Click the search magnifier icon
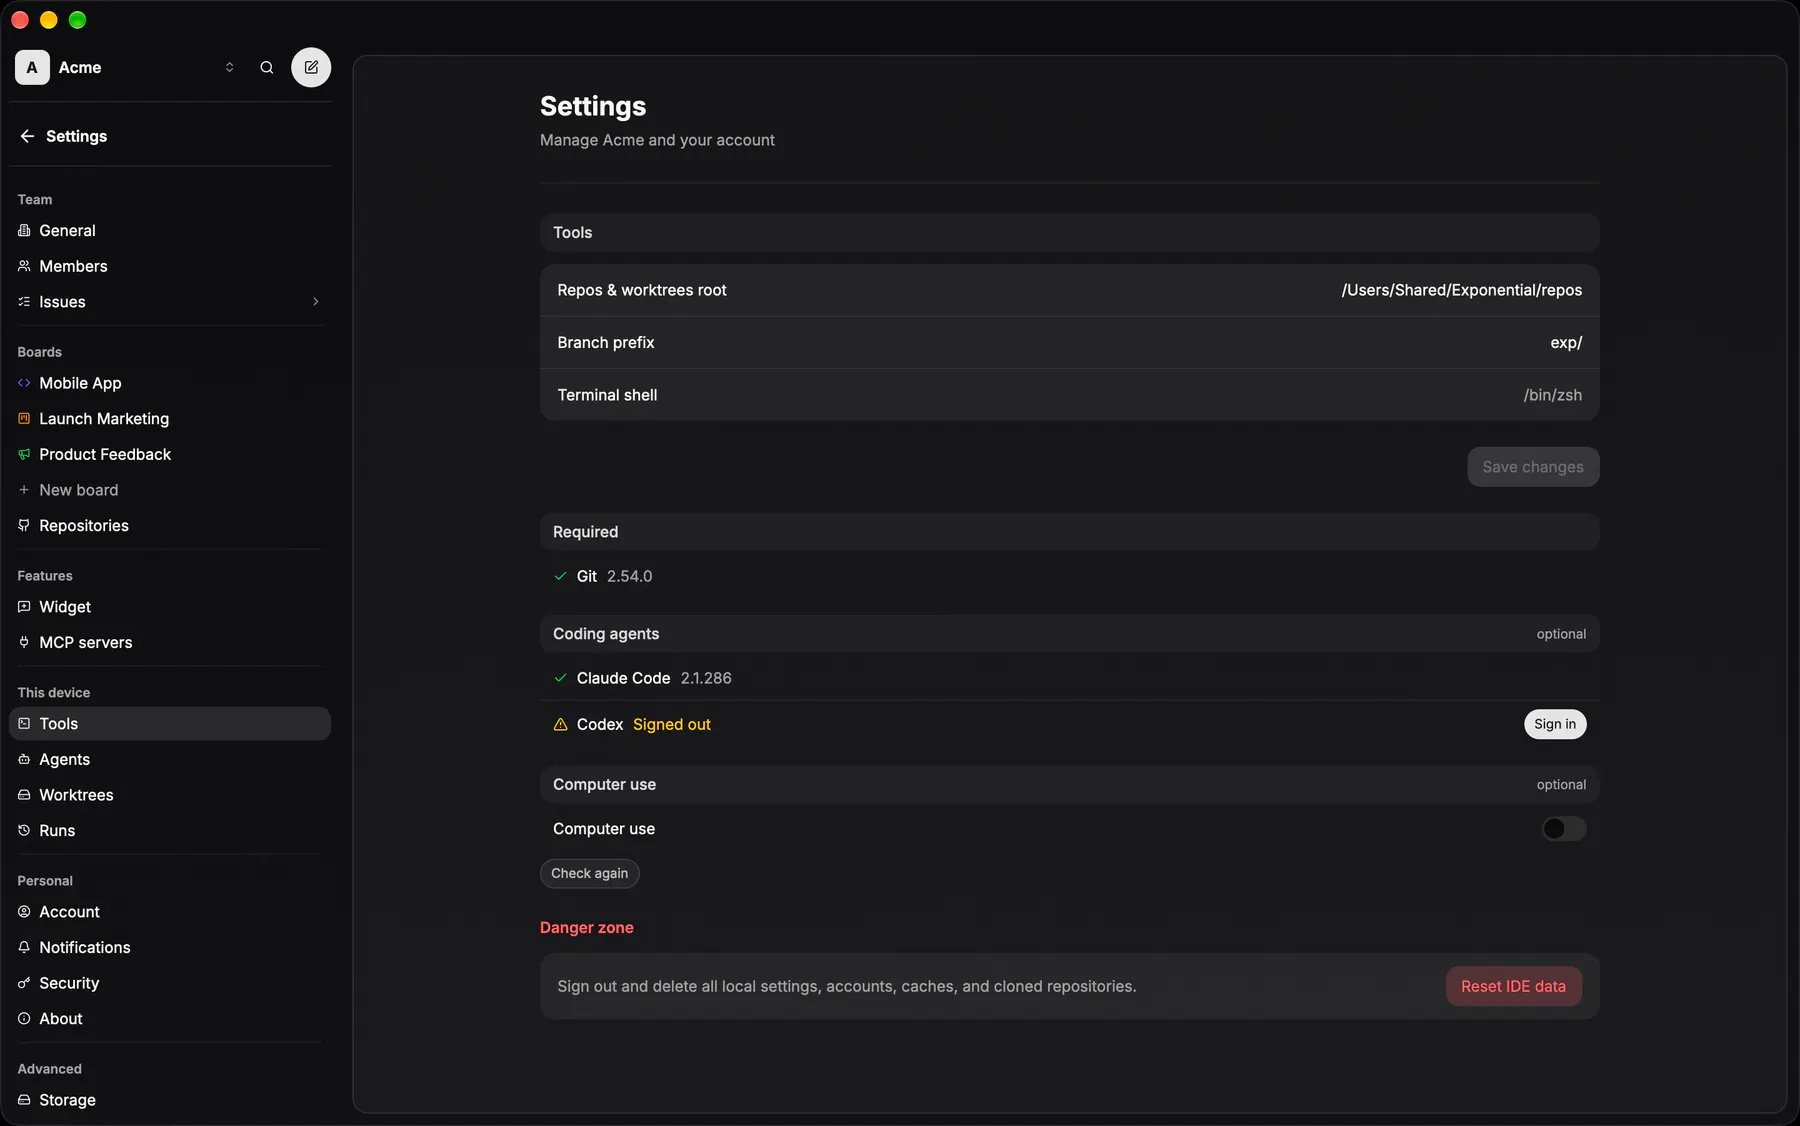Screen dimensions: 1800x1126 267,68
